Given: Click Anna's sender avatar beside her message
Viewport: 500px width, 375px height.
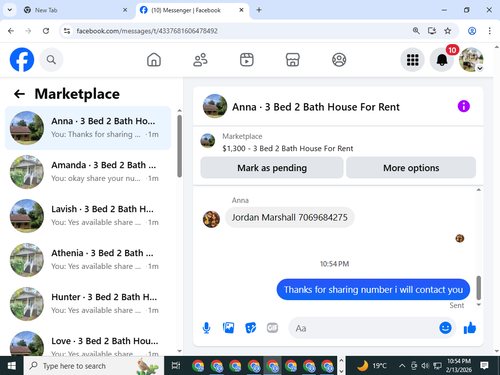Looking at the screenshot, I should [x=211, y=219].
